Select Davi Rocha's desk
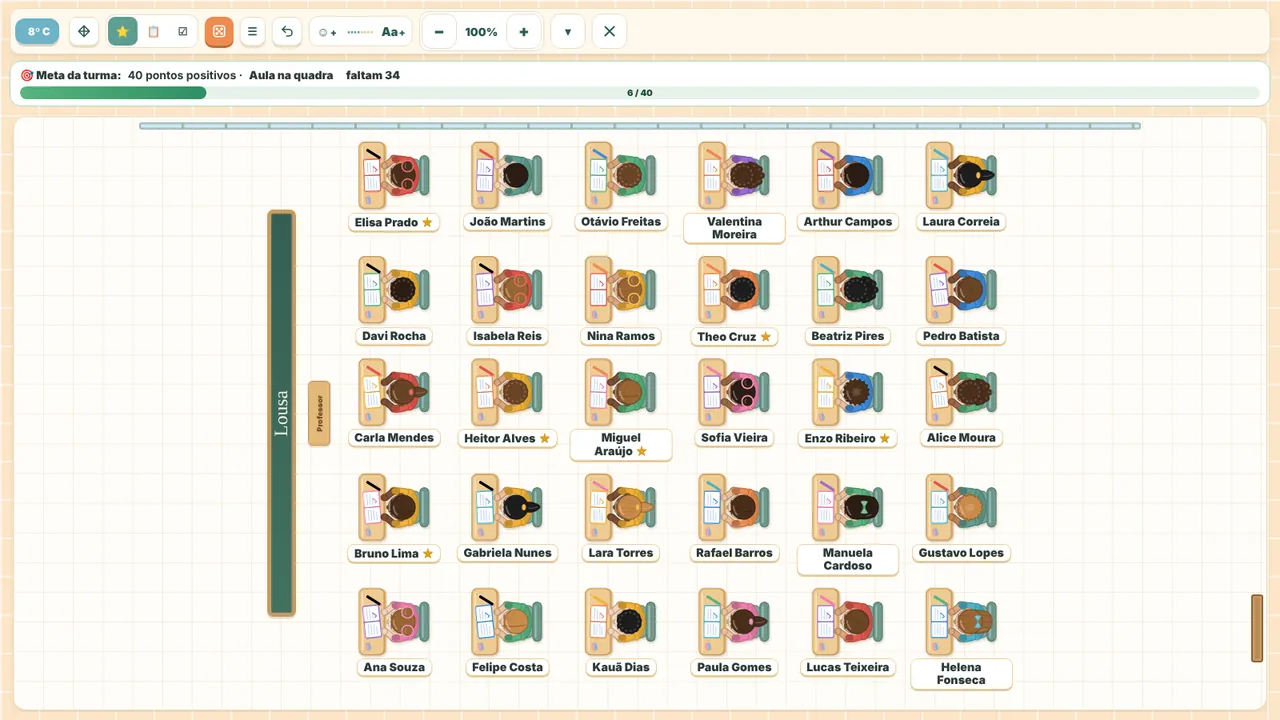 [394, 290]
